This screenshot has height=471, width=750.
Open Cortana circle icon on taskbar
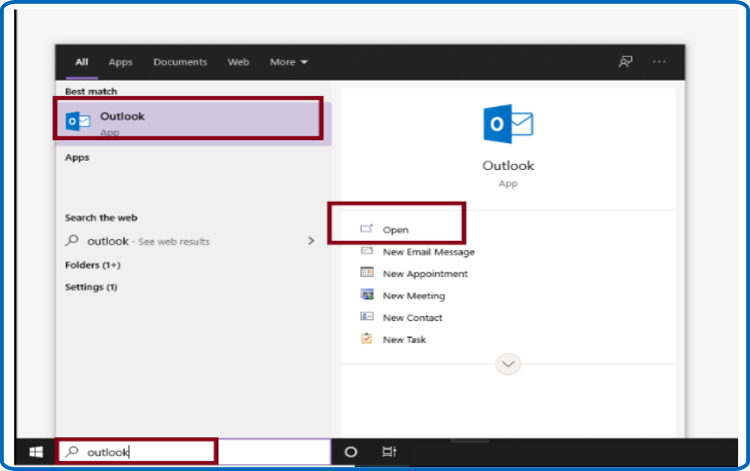[351, 452]
